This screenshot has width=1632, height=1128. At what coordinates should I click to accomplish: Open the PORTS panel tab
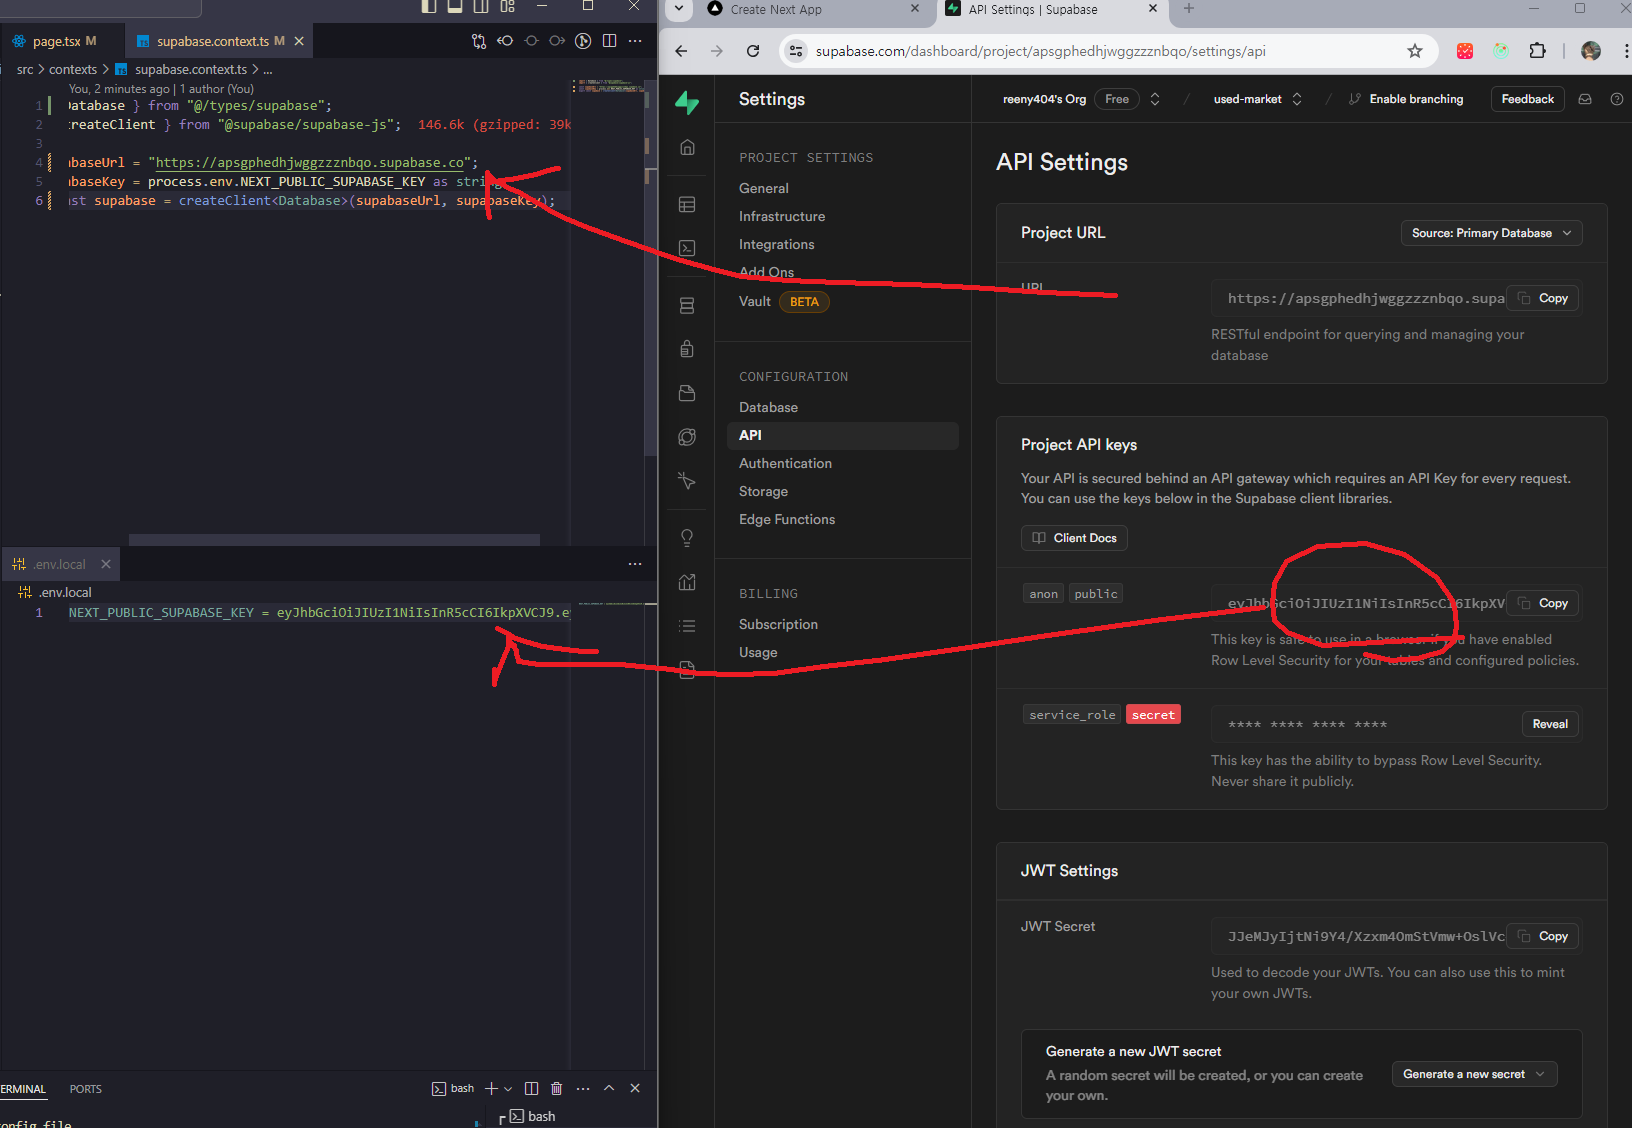click(x=86, y=1089)
